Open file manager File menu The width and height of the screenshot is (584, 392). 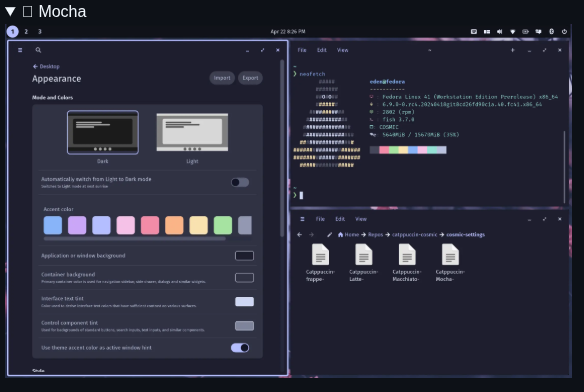click(x=320, y=219)
